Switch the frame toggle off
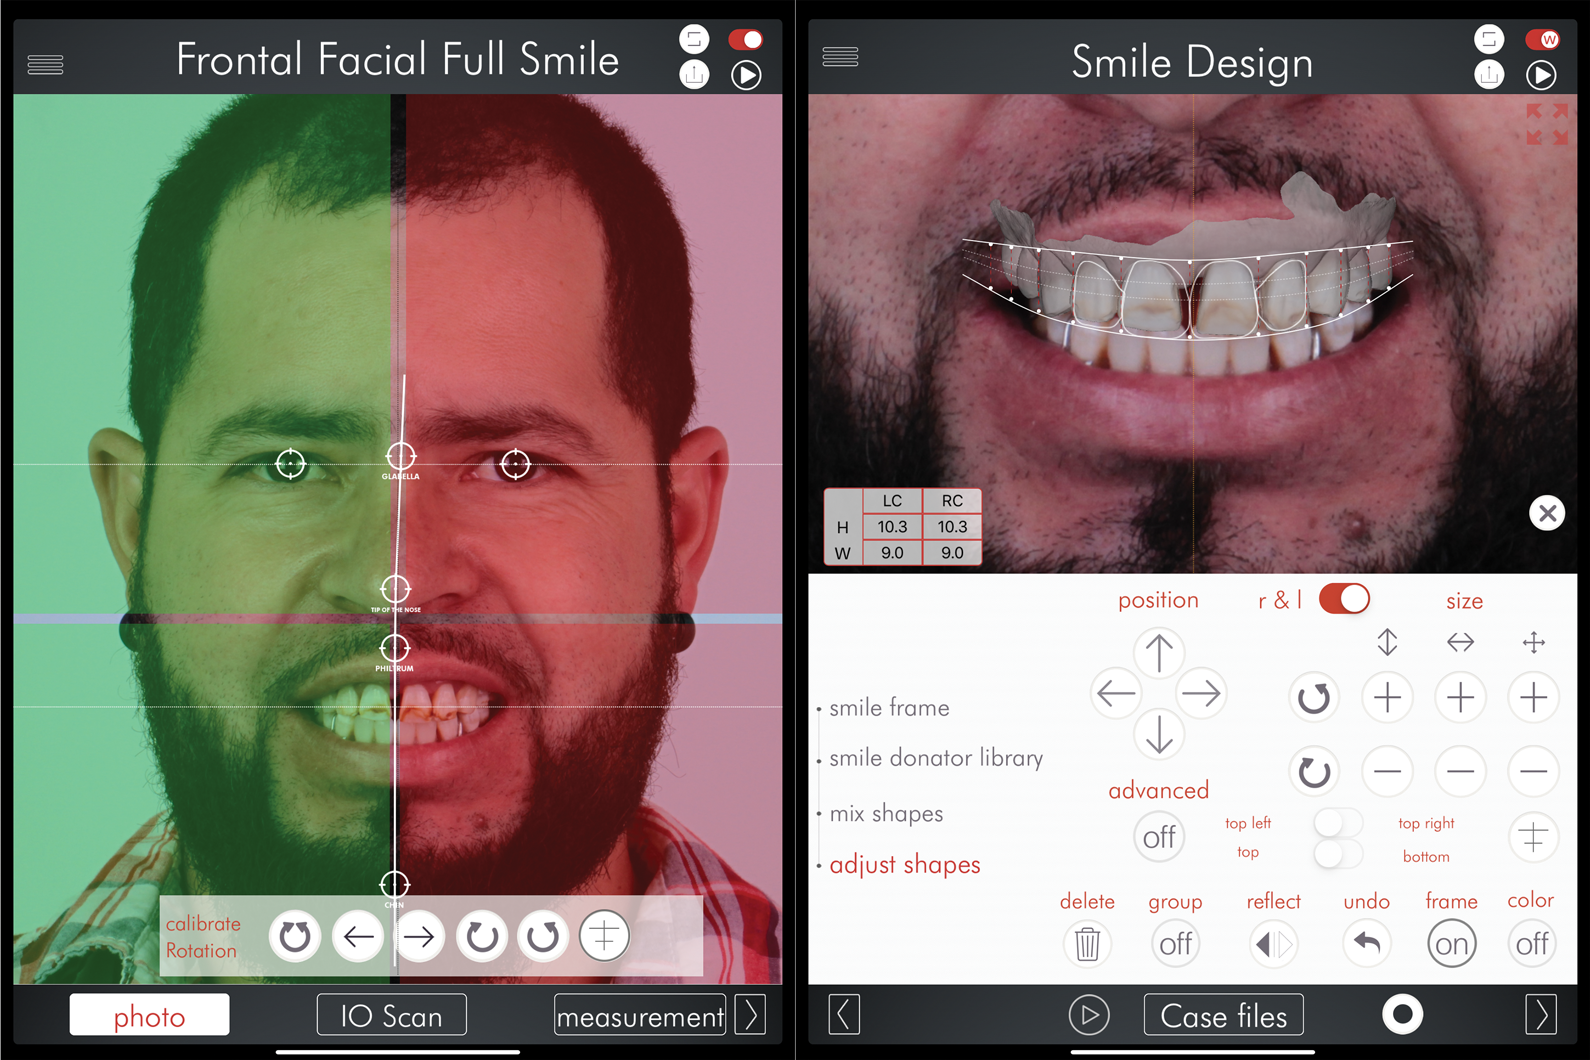The height and width of the screenshot is (1060, 1590). click(1451, 943)
